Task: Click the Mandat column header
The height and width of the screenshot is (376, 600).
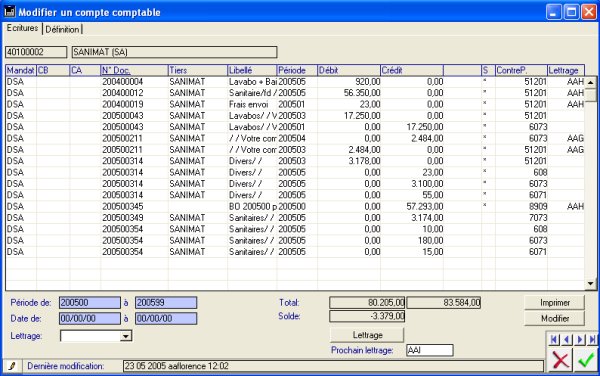Action: point(21,70)
